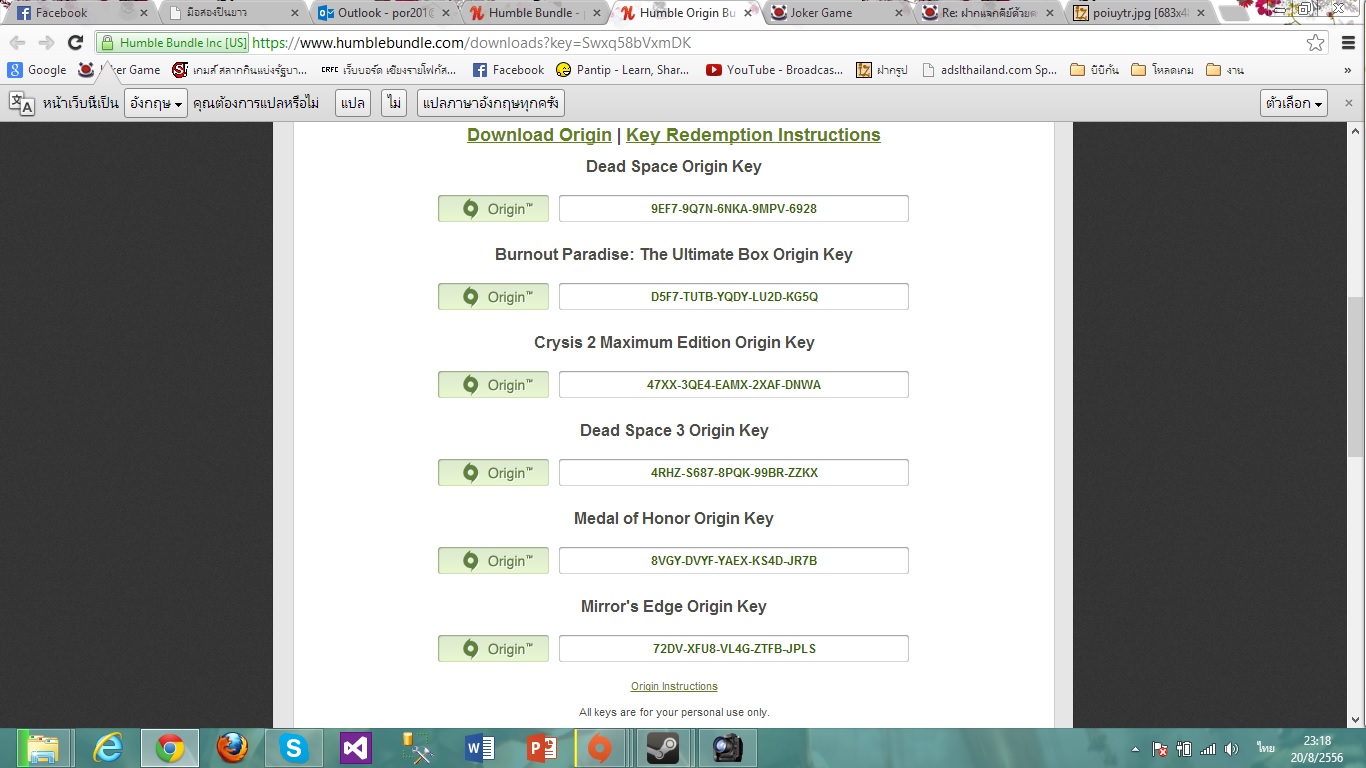
Task: Click the Dead Space 3 Origin button
Action: [x=493, y=473]
